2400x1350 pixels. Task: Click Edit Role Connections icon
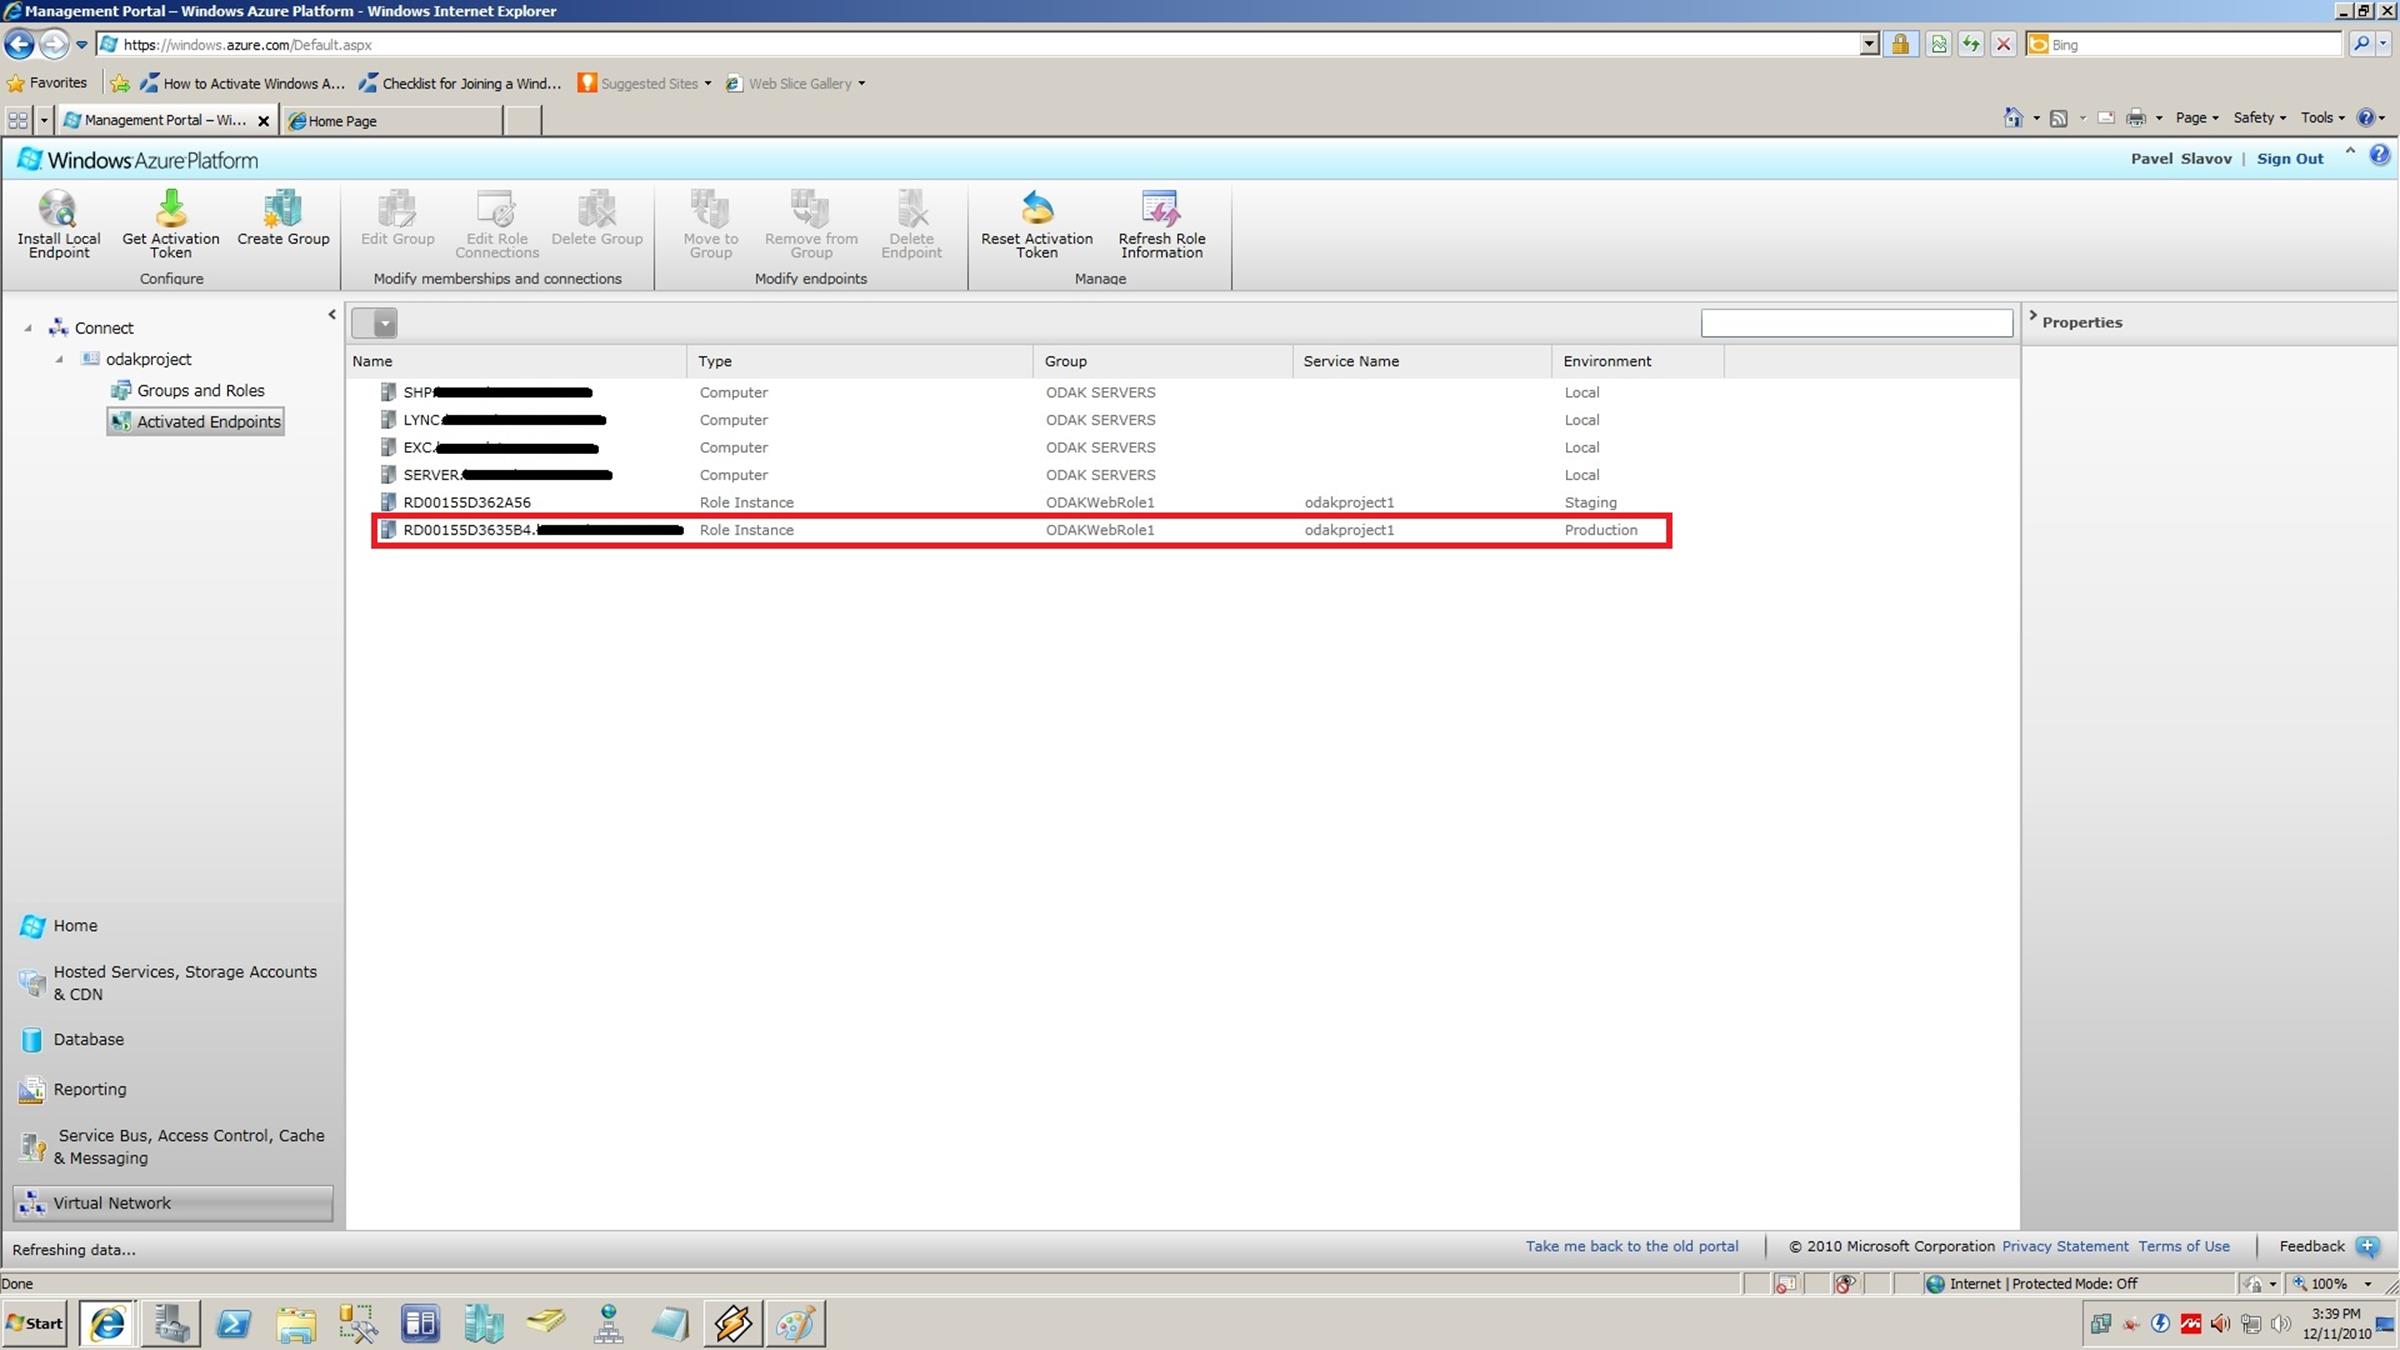[496, 208]
